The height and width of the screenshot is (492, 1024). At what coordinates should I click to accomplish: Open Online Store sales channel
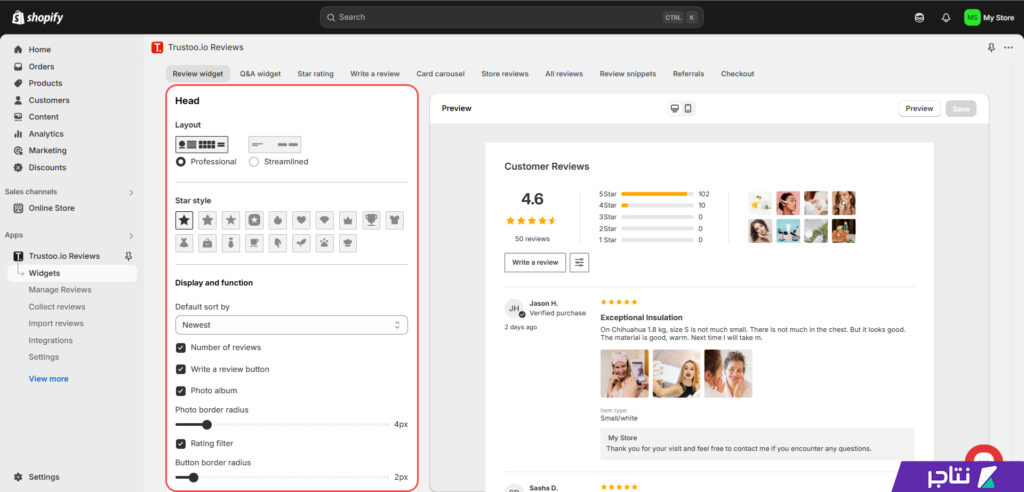click(x=52, y=208)
